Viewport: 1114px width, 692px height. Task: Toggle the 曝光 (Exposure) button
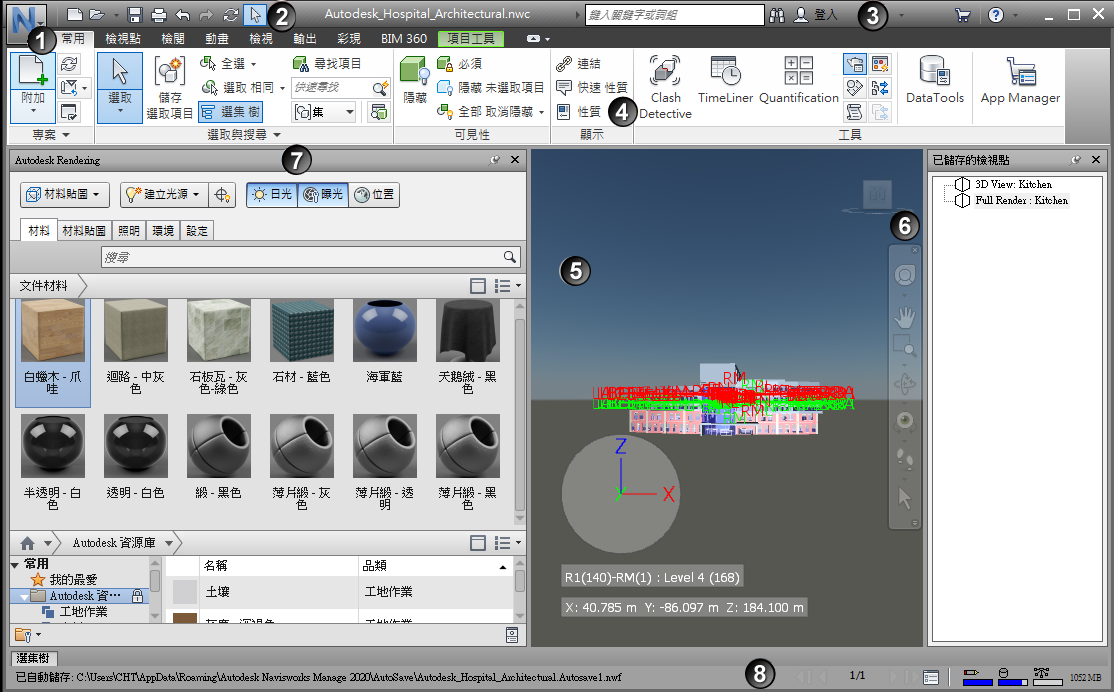pos(323,195)
